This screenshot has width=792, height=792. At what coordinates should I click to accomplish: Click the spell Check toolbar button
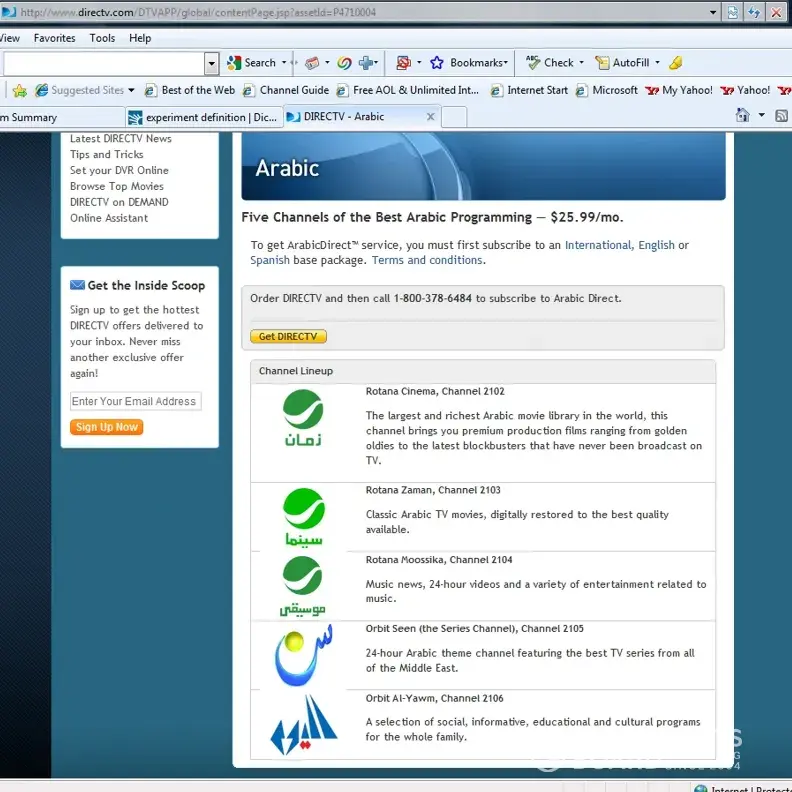point(550,63)
